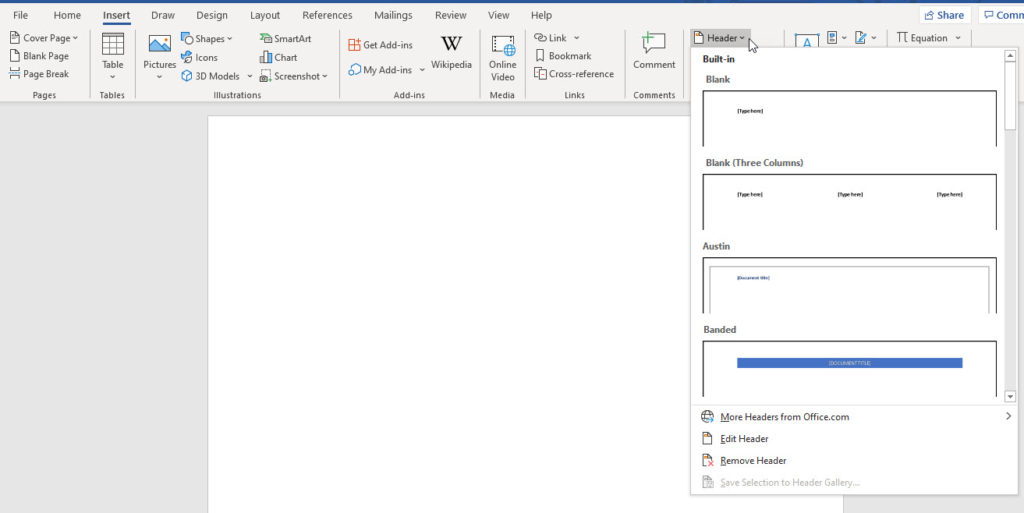Open the Layout ribbon tab

tap(264, 15)
